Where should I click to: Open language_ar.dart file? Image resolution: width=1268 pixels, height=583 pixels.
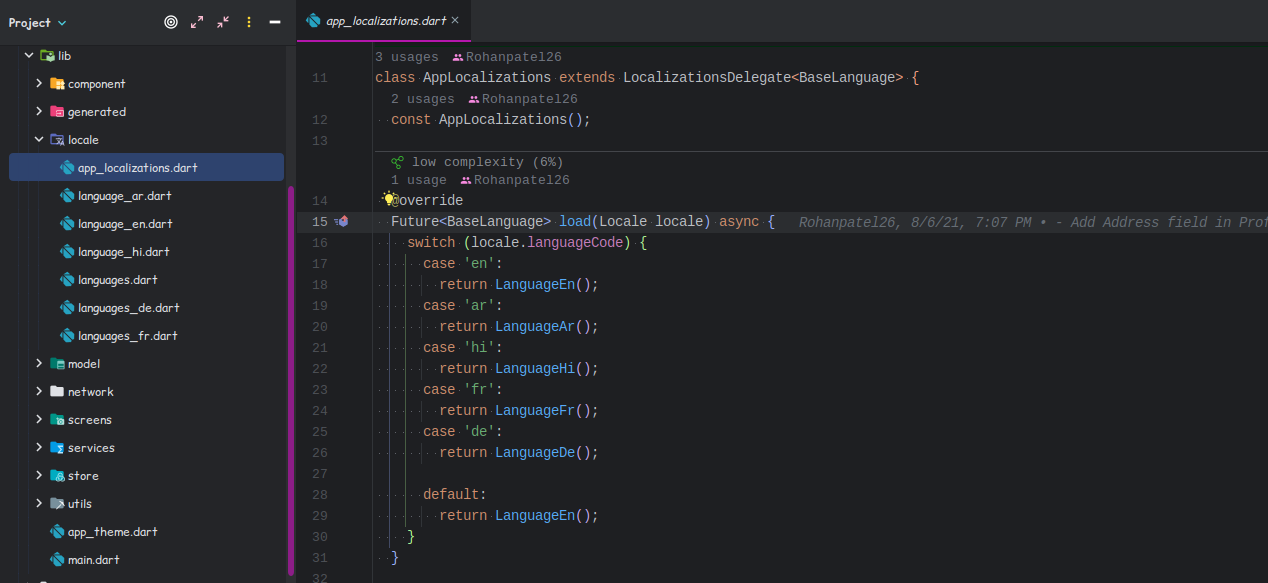tap(125, 196)
